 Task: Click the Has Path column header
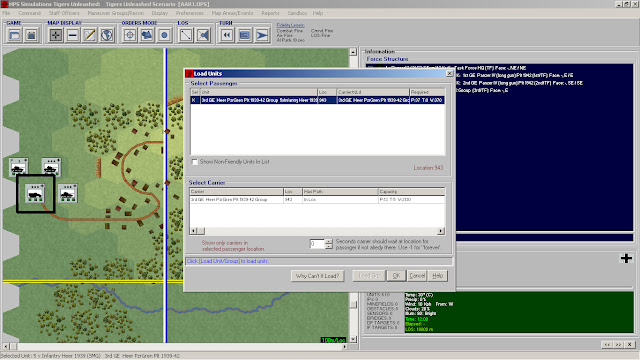tap(340, 191)
